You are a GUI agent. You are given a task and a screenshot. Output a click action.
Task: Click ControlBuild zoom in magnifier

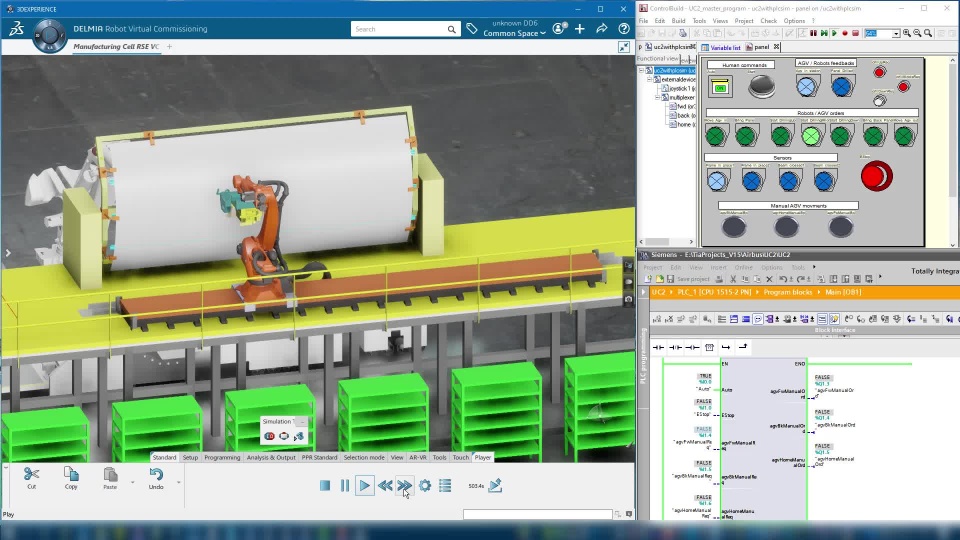point(907,33)
